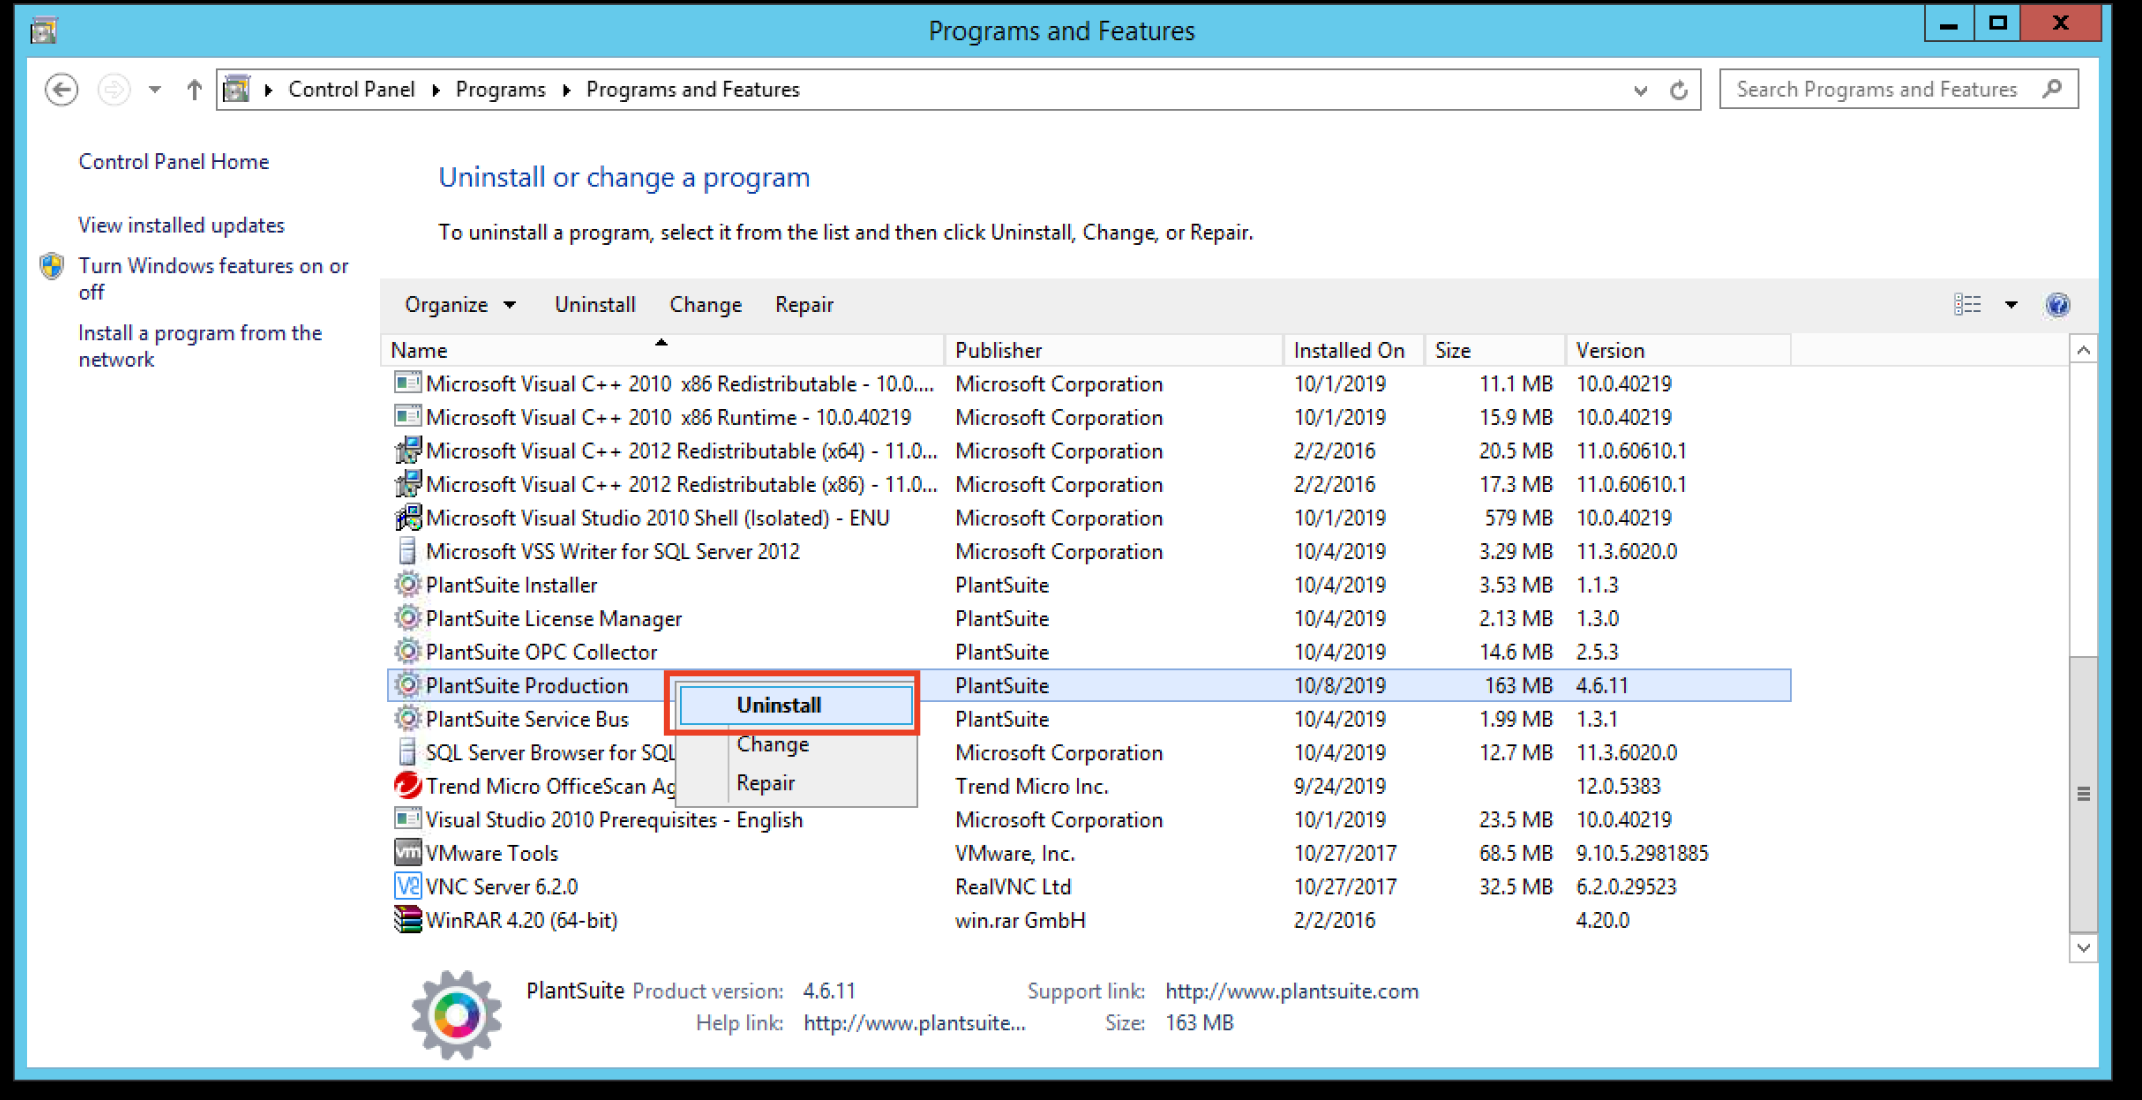
Task: Click the Up one level arrow
Action: click(x=194, y=90)
